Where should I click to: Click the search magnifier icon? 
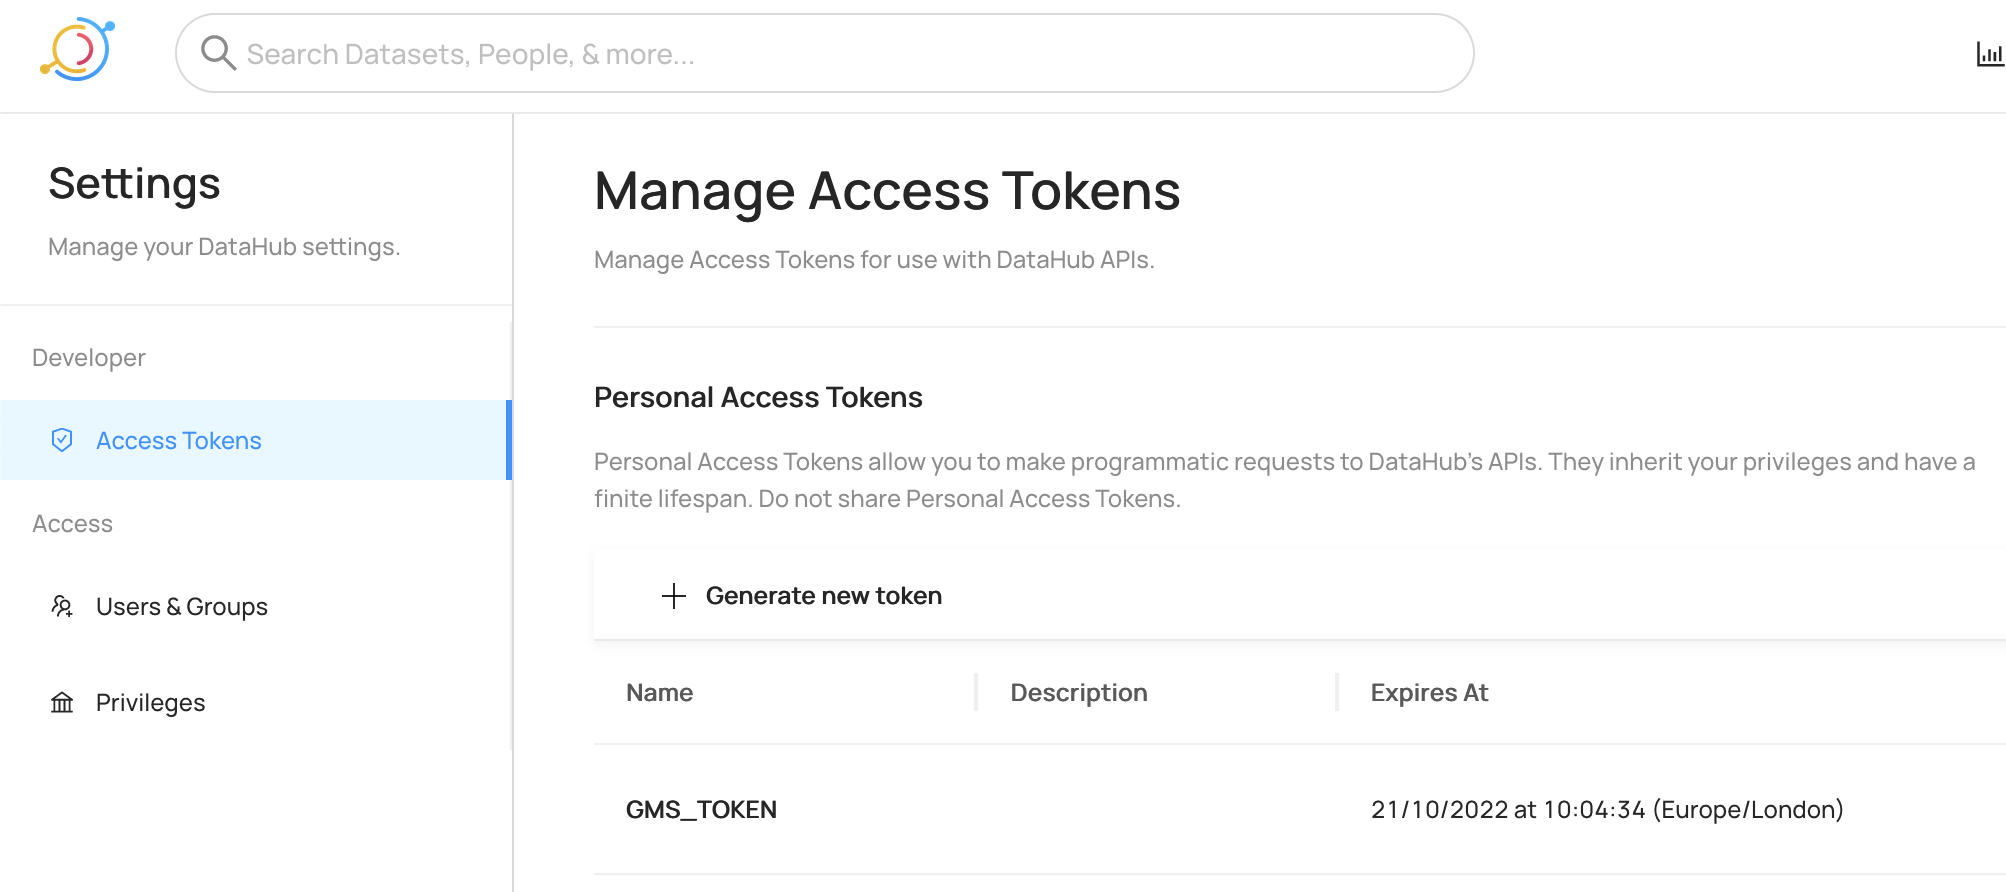218,53
